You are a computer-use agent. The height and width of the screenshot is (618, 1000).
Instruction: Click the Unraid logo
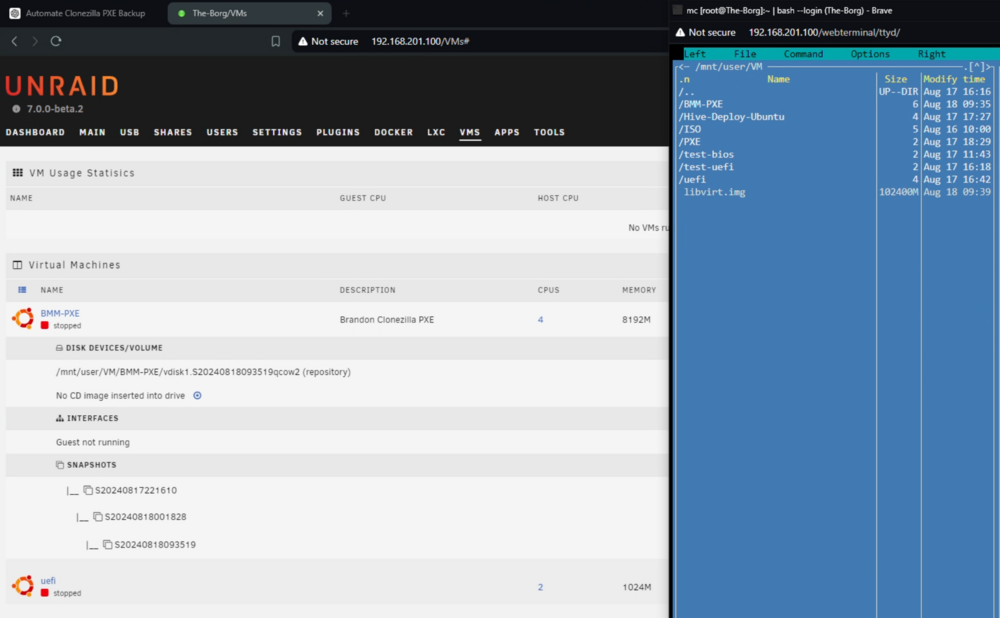pyautogui.click(x=62, y=85)
